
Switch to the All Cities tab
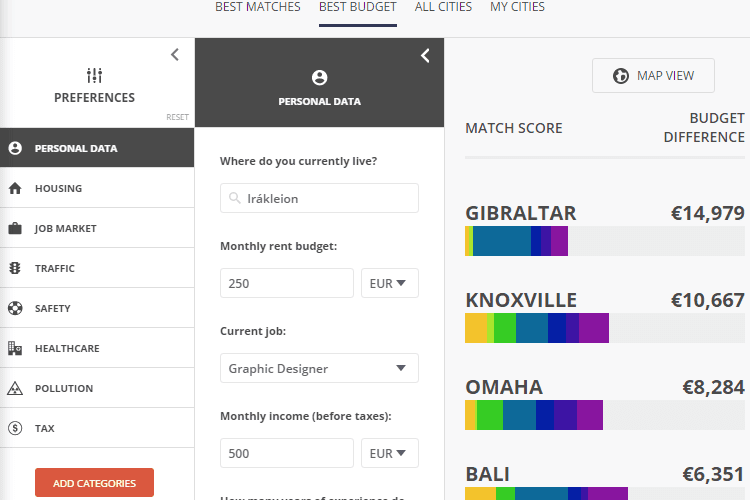(443, 7)
